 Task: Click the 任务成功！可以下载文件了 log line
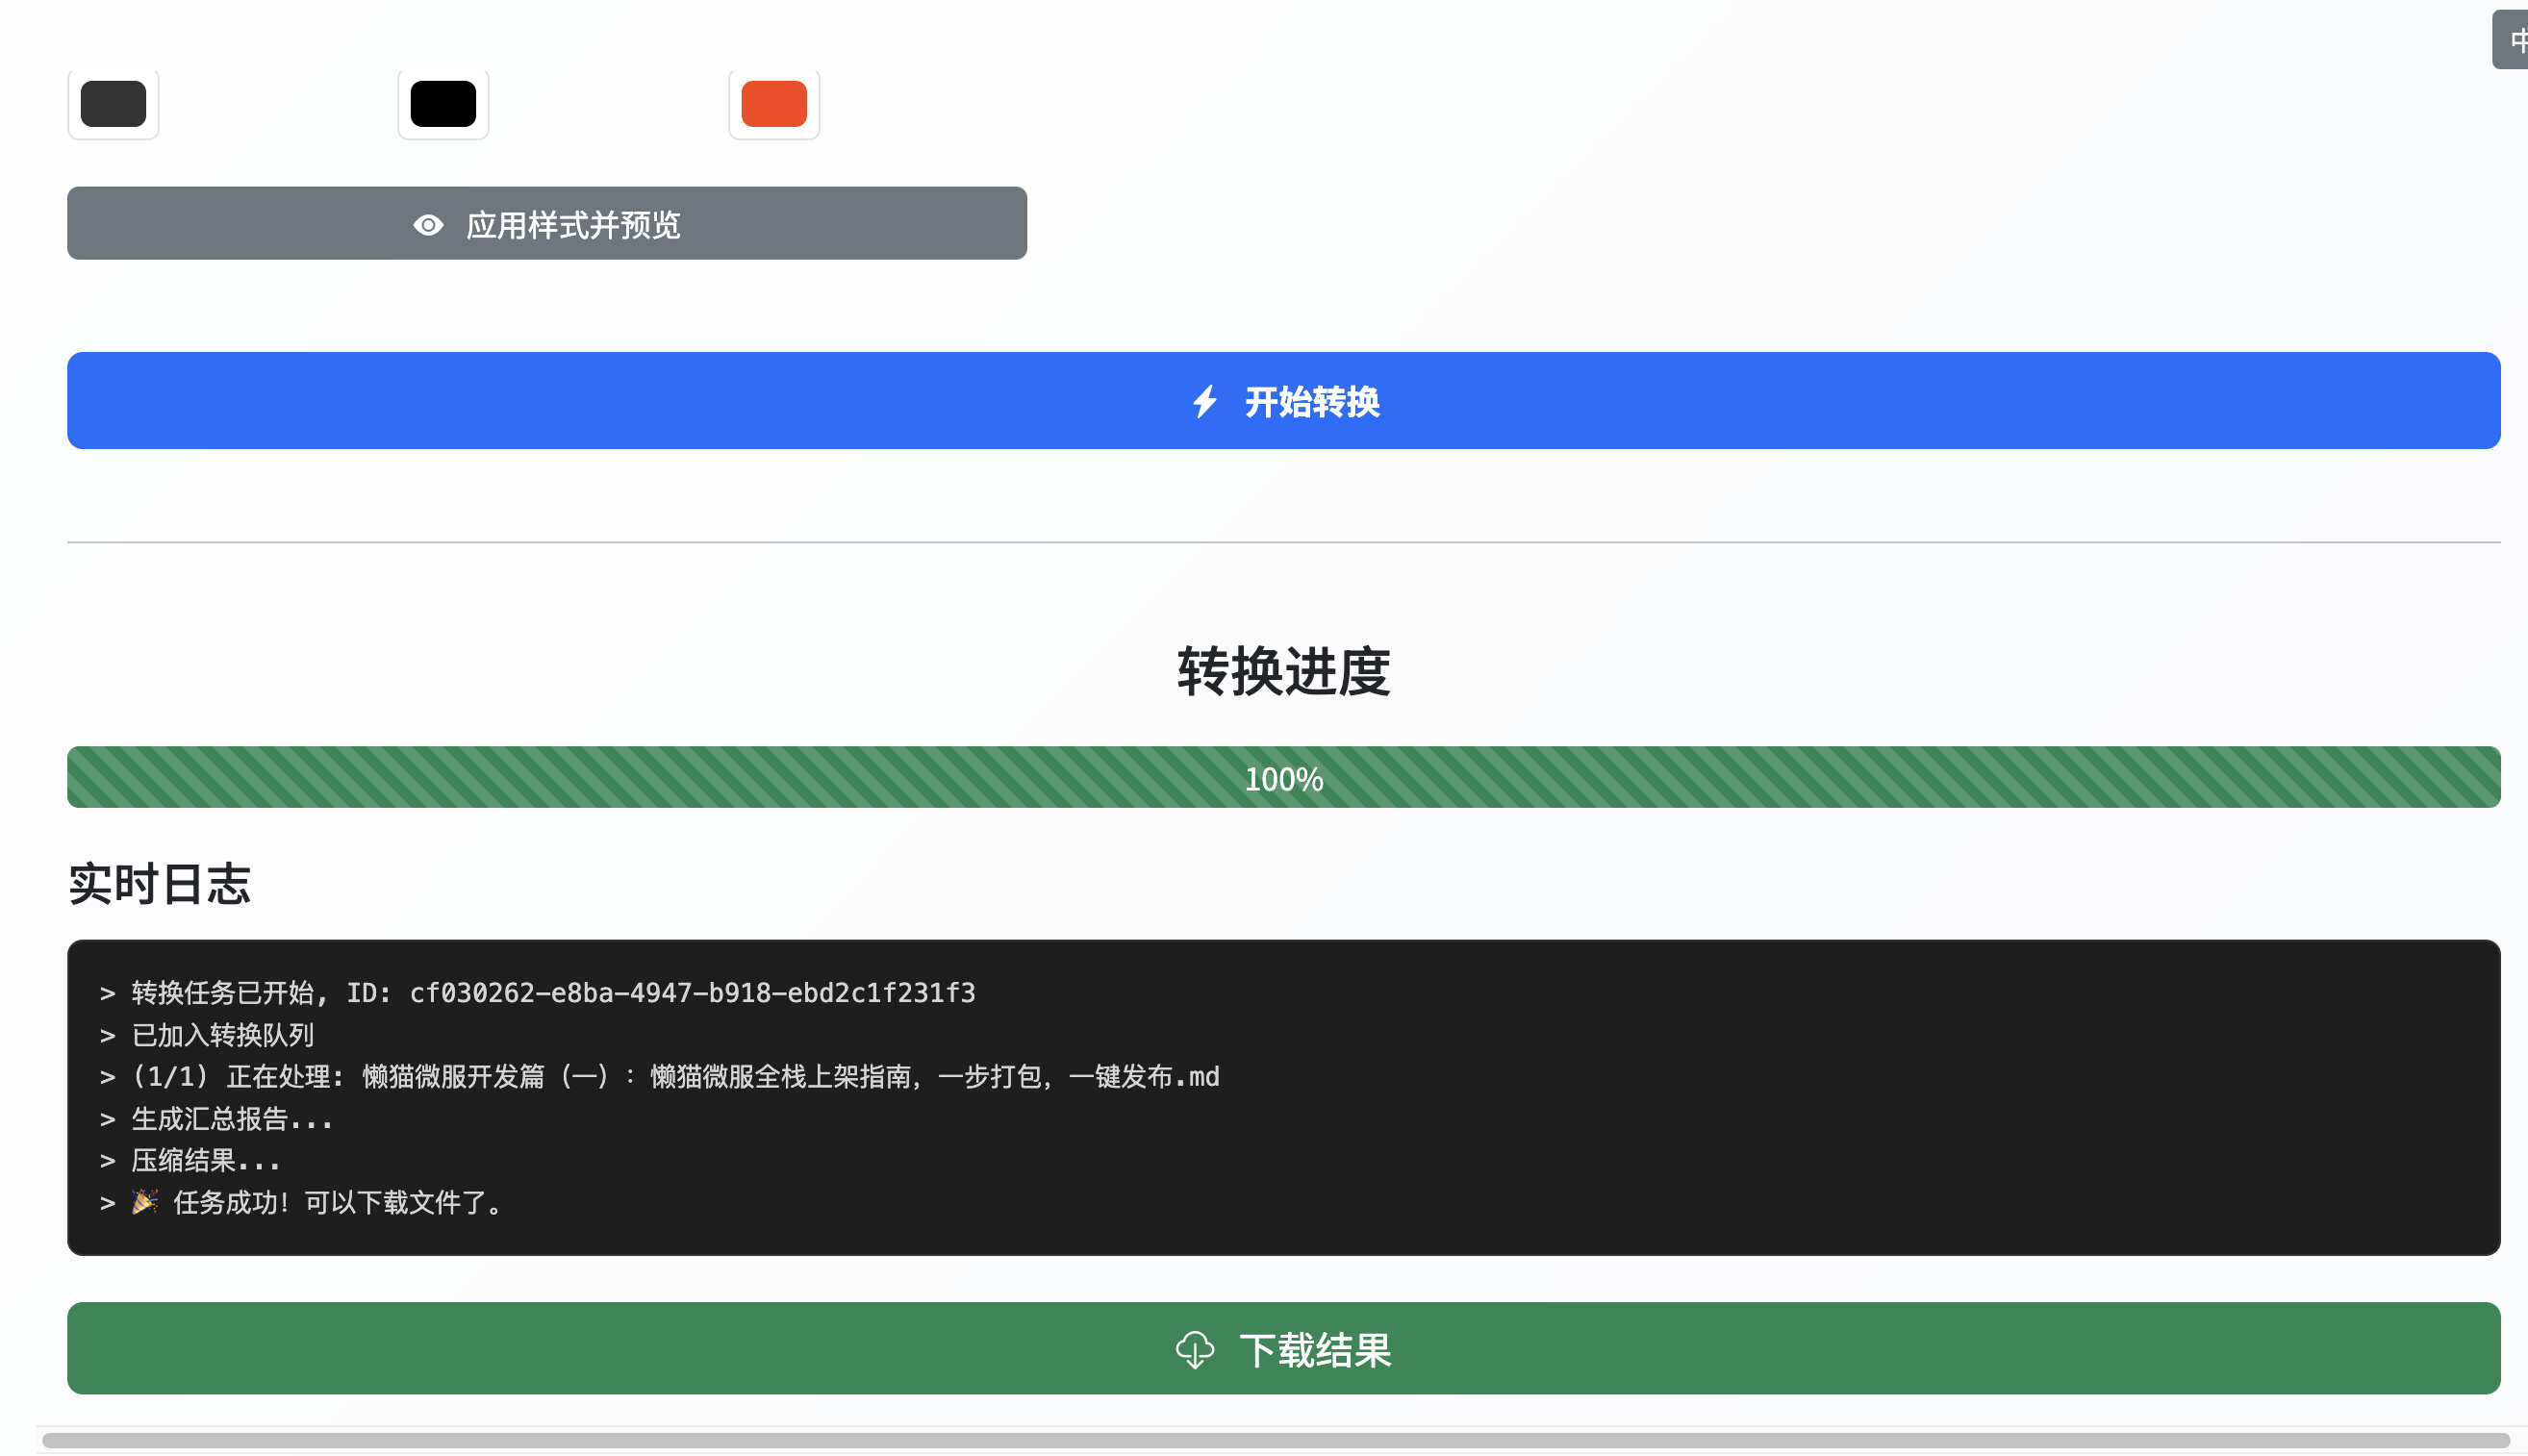point(301,1202)
